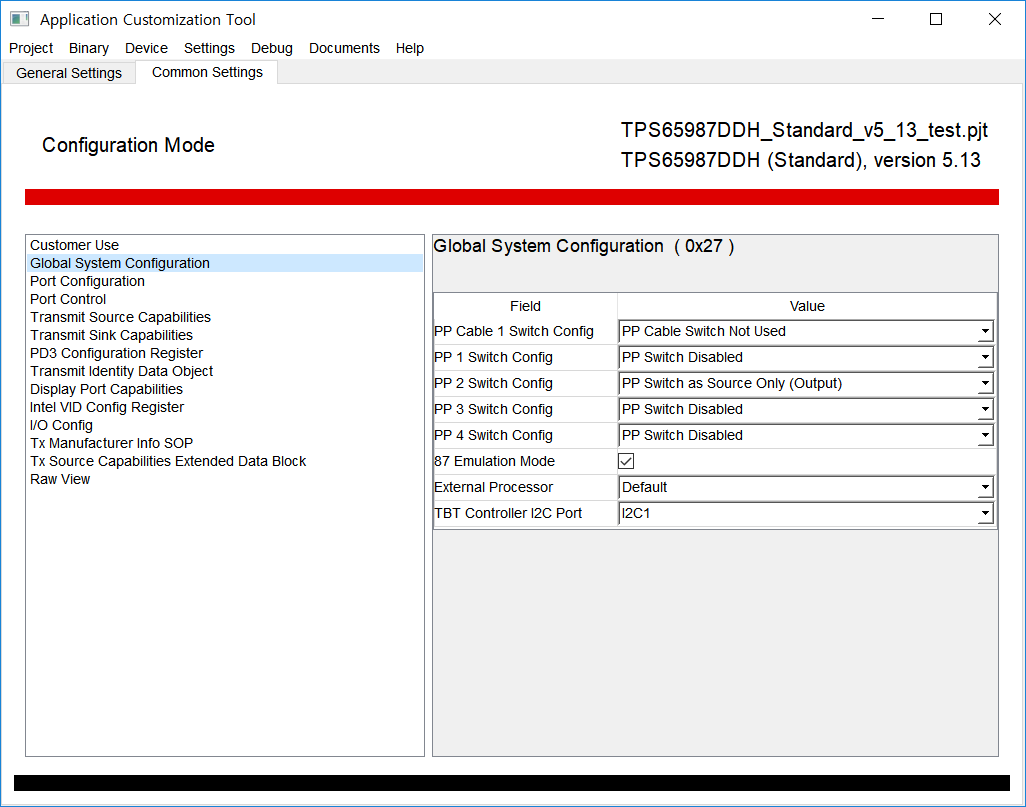Click the PP 3 Switch Config label
The image size is (1026, 807).
pos(493,409)
